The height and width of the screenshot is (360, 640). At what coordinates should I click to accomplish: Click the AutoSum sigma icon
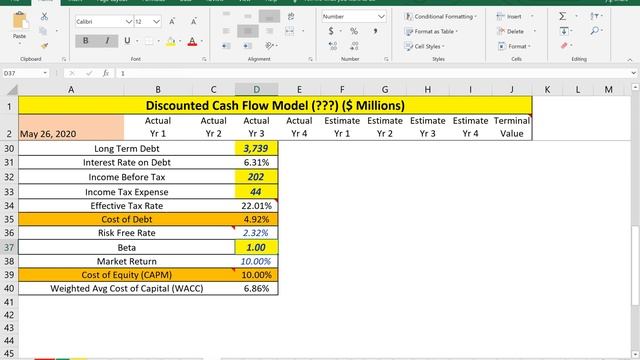click(x=562, y=16)
